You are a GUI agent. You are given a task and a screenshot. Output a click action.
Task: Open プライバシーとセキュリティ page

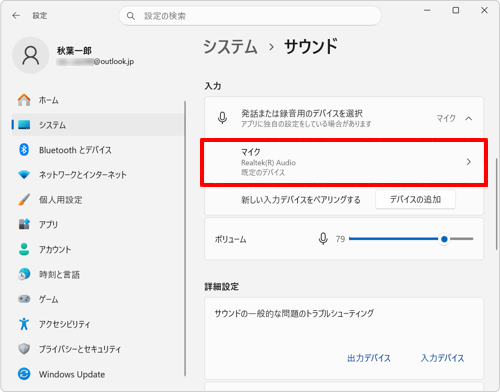(x=98, y=349)
